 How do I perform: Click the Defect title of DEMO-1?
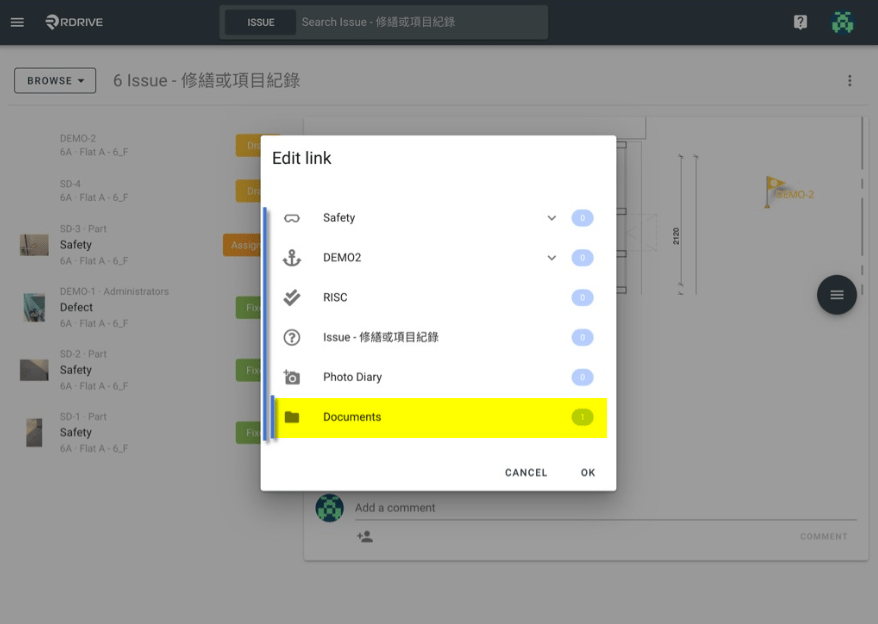(x=76, y=307)
